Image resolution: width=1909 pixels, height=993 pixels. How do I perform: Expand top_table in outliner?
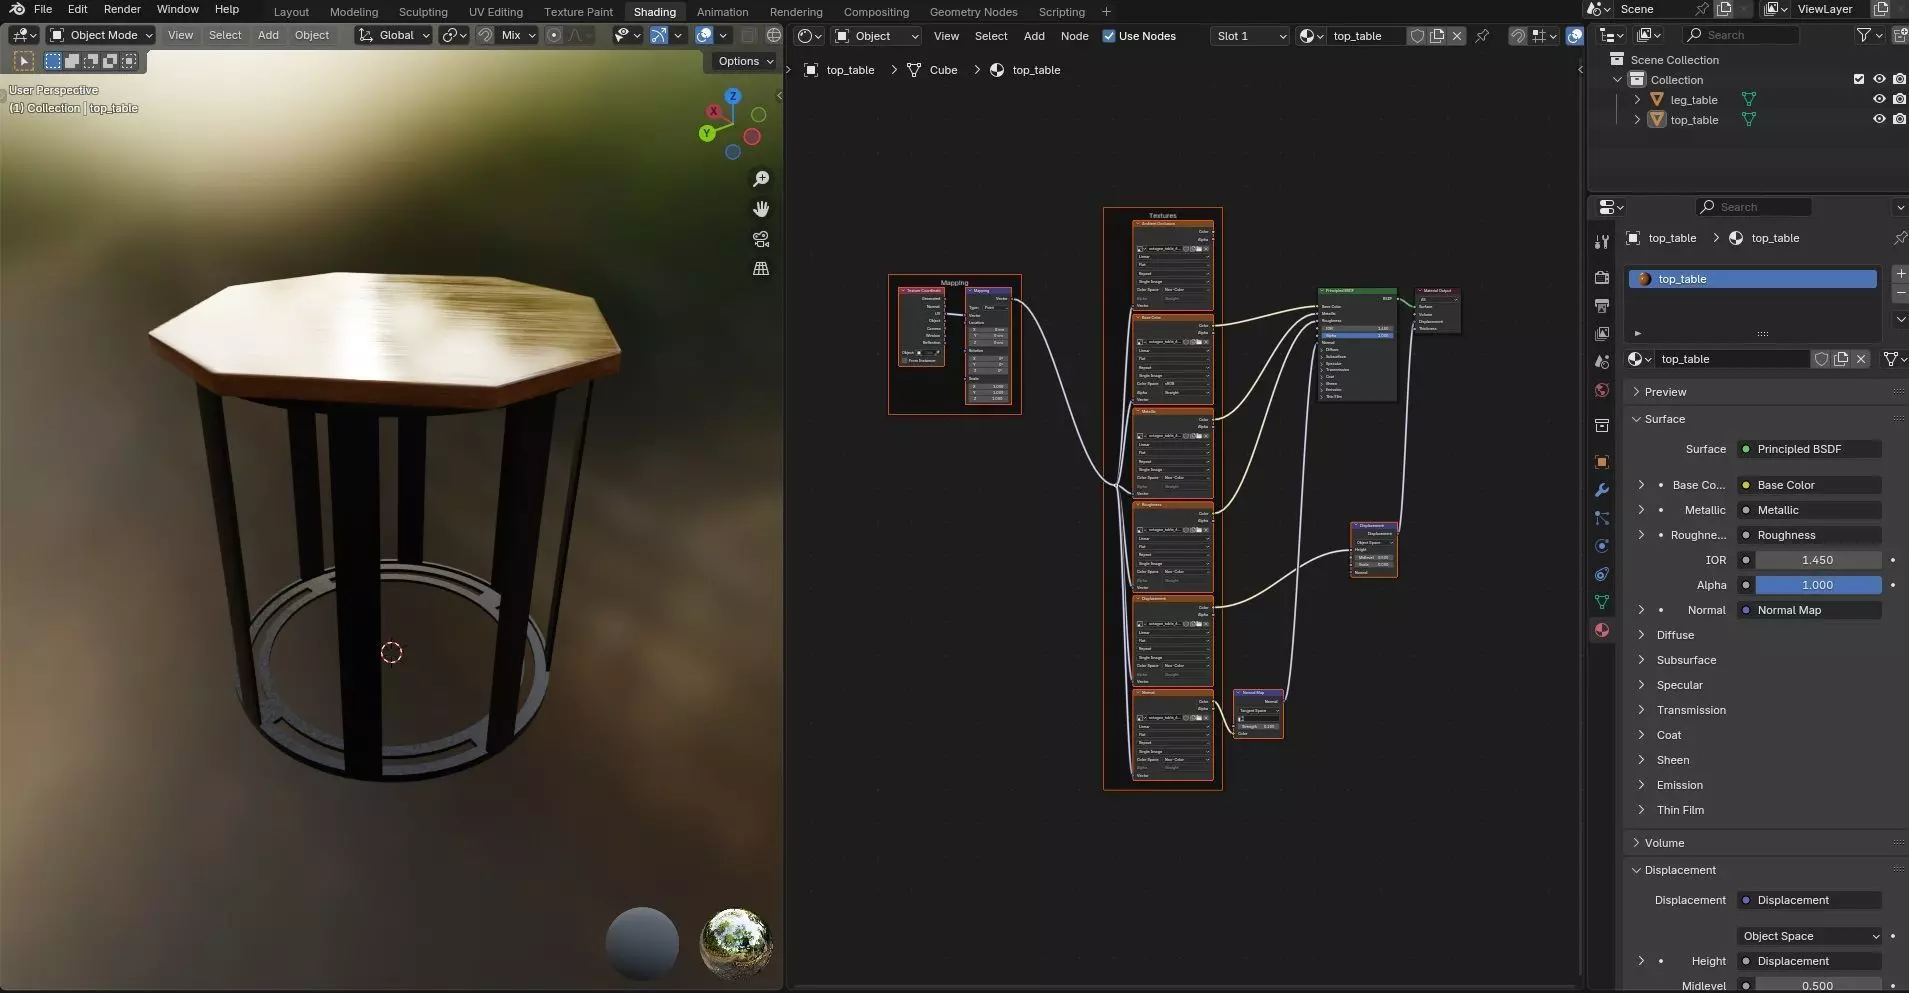coord(1637,120)
